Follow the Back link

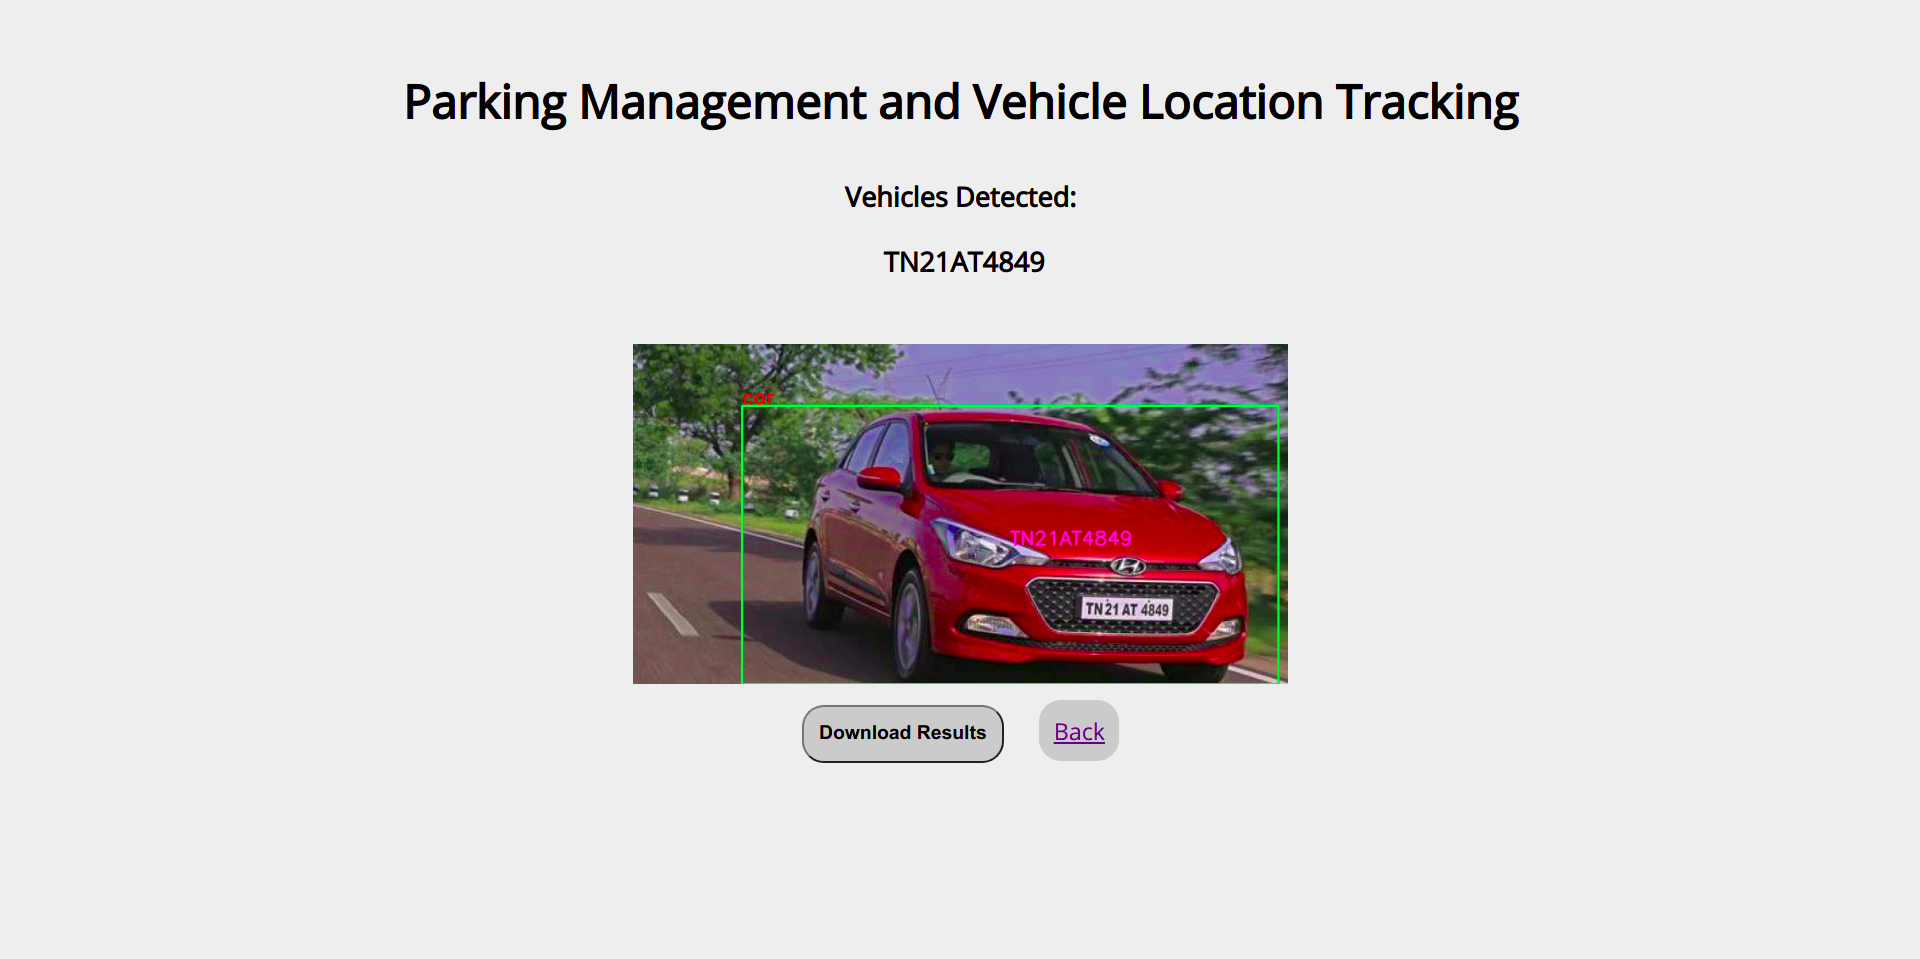pos(1079,731)
